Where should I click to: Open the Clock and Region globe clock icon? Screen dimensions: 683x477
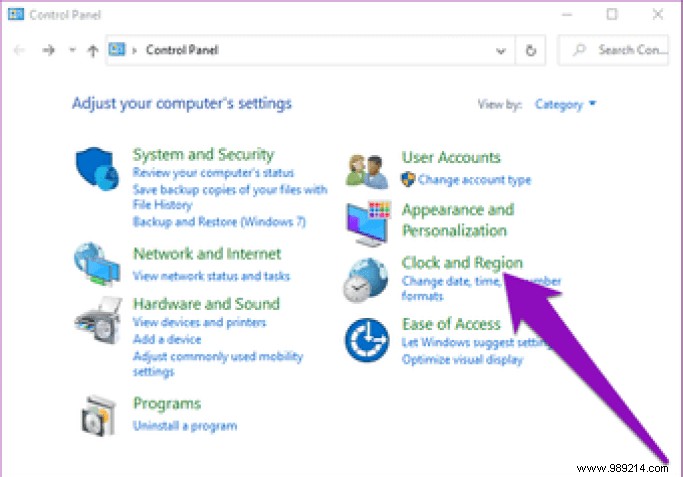coord(365,280)
